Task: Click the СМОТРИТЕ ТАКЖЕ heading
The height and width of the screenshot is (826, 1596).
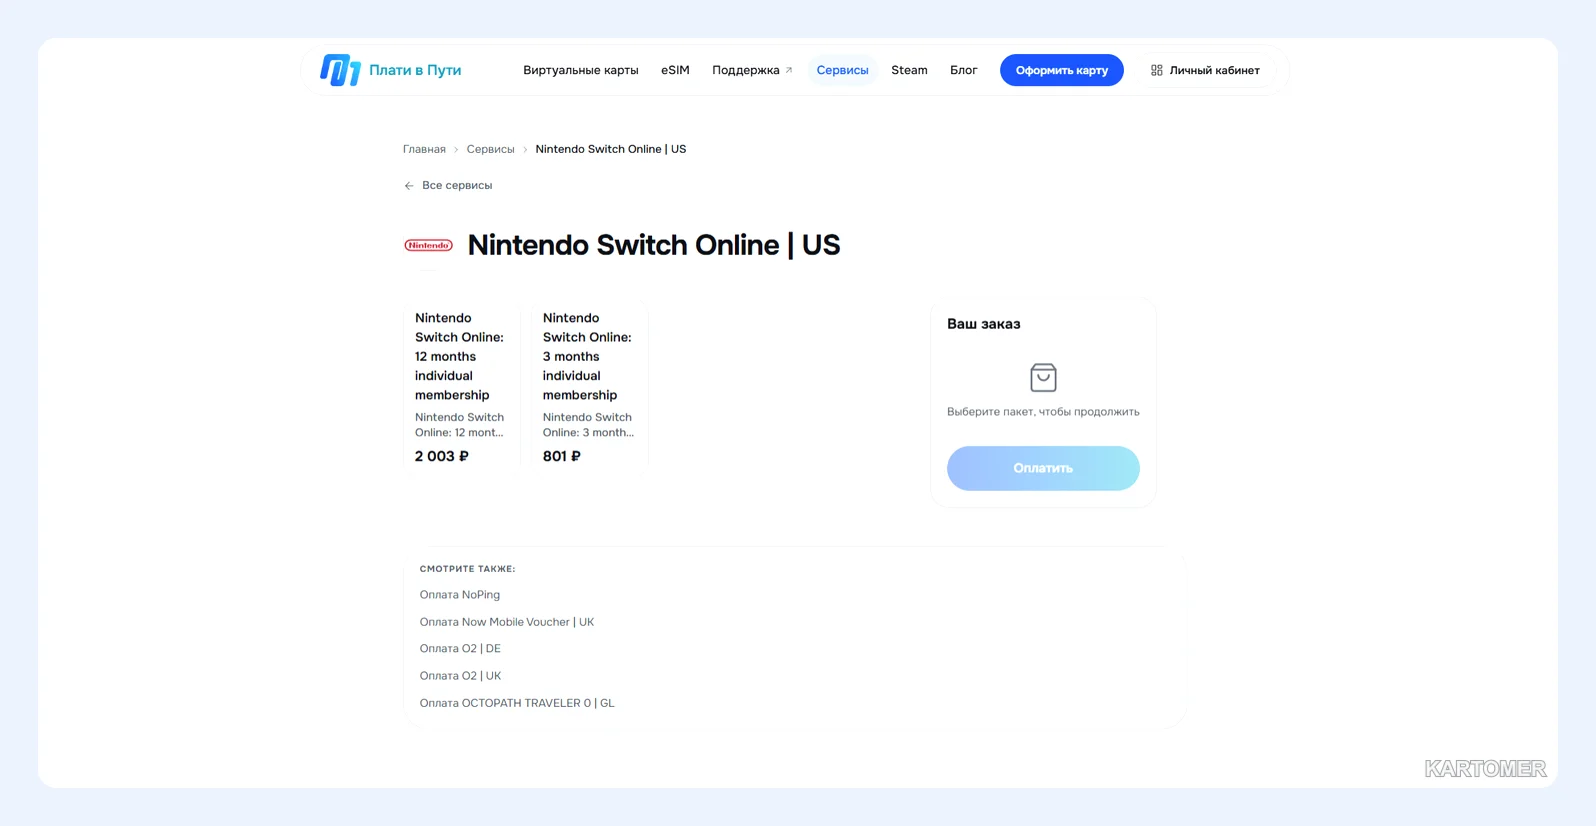Action: point(467,569)
